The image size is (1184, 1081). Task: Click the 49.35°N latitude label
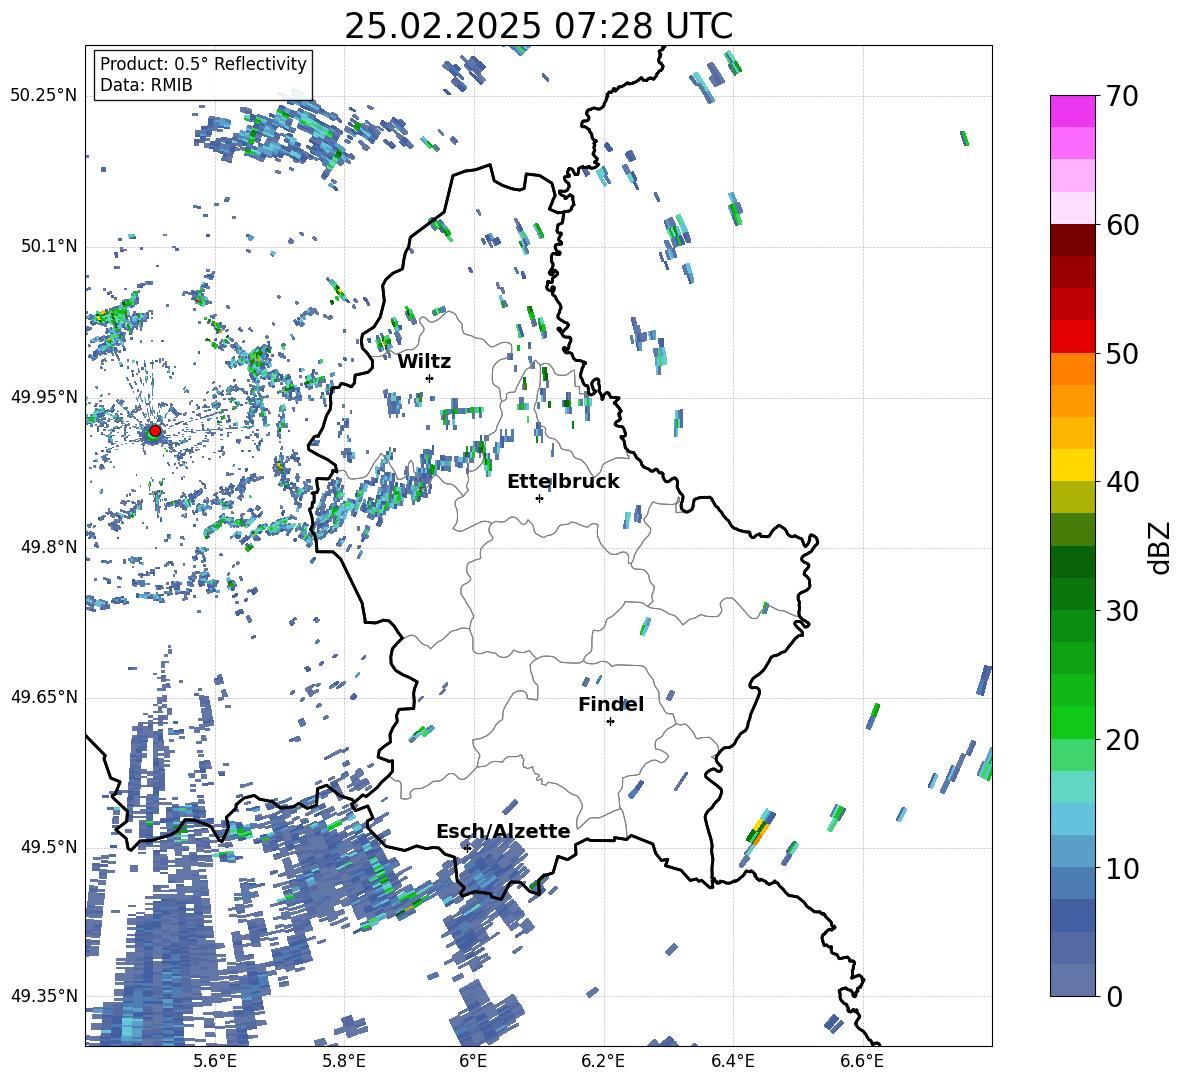click(x=44, y=996)
